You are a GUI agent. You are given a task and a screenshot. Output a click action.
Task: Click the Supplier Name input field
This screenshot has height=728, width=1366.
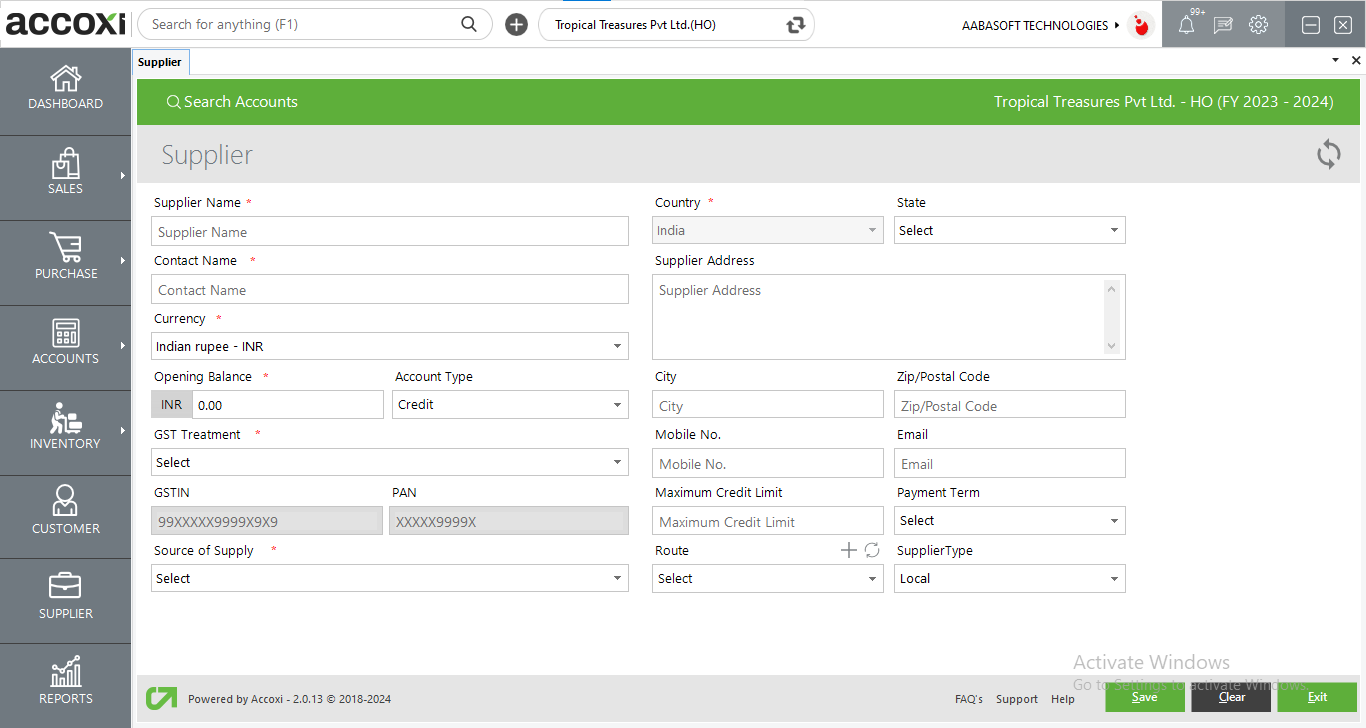pyautogui.click(x=390, y=232)
